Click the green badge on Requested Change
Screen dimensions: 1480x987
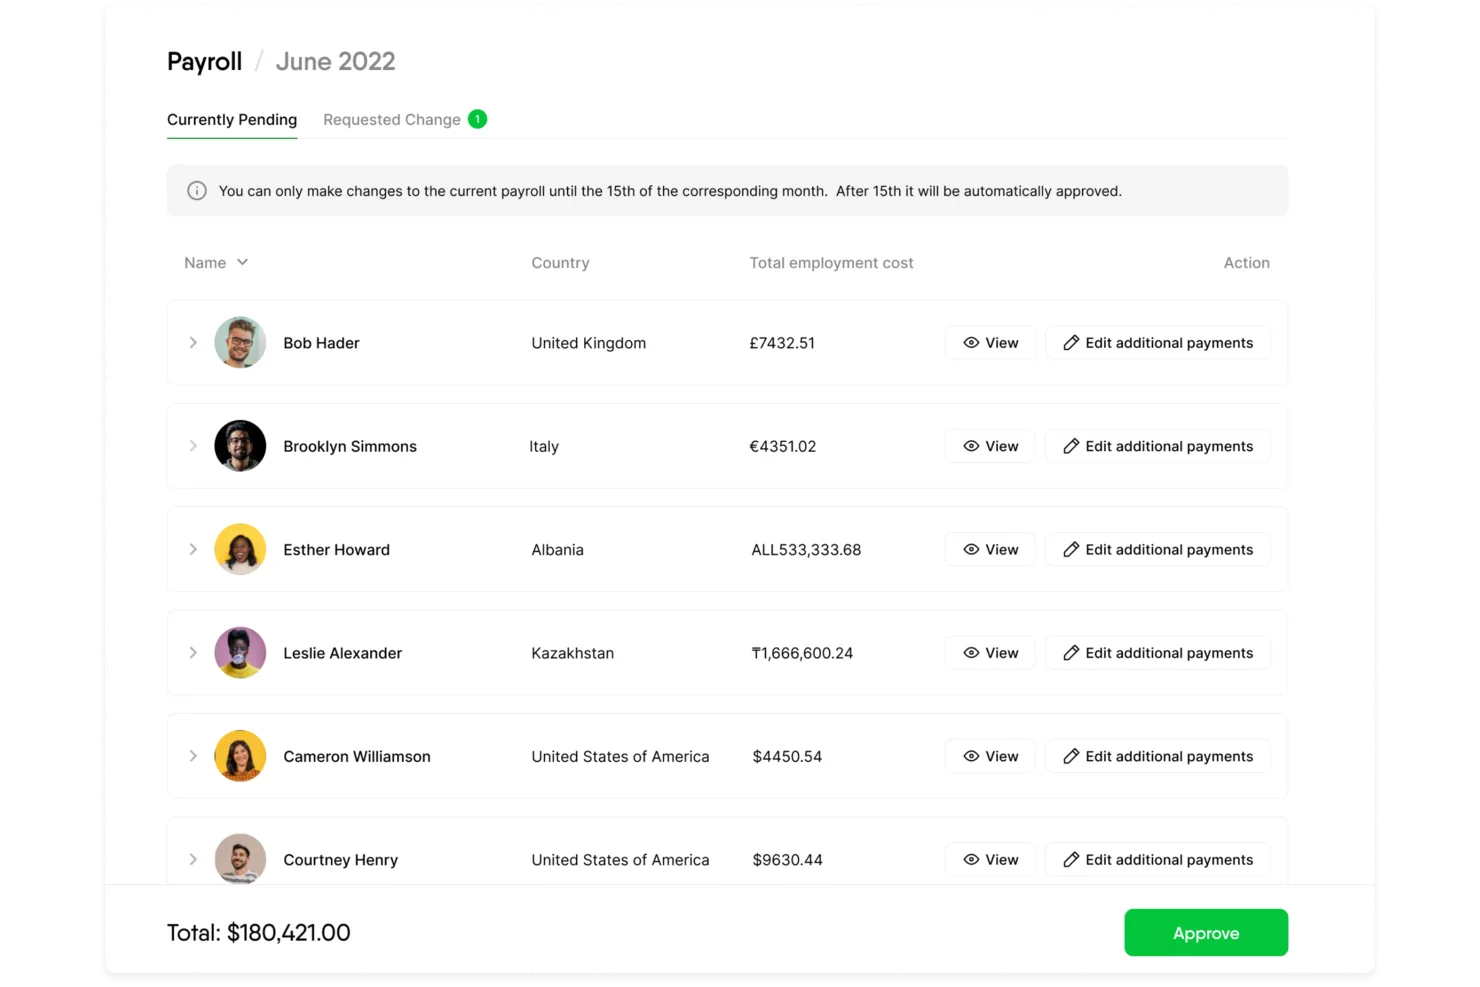(478, 119)
